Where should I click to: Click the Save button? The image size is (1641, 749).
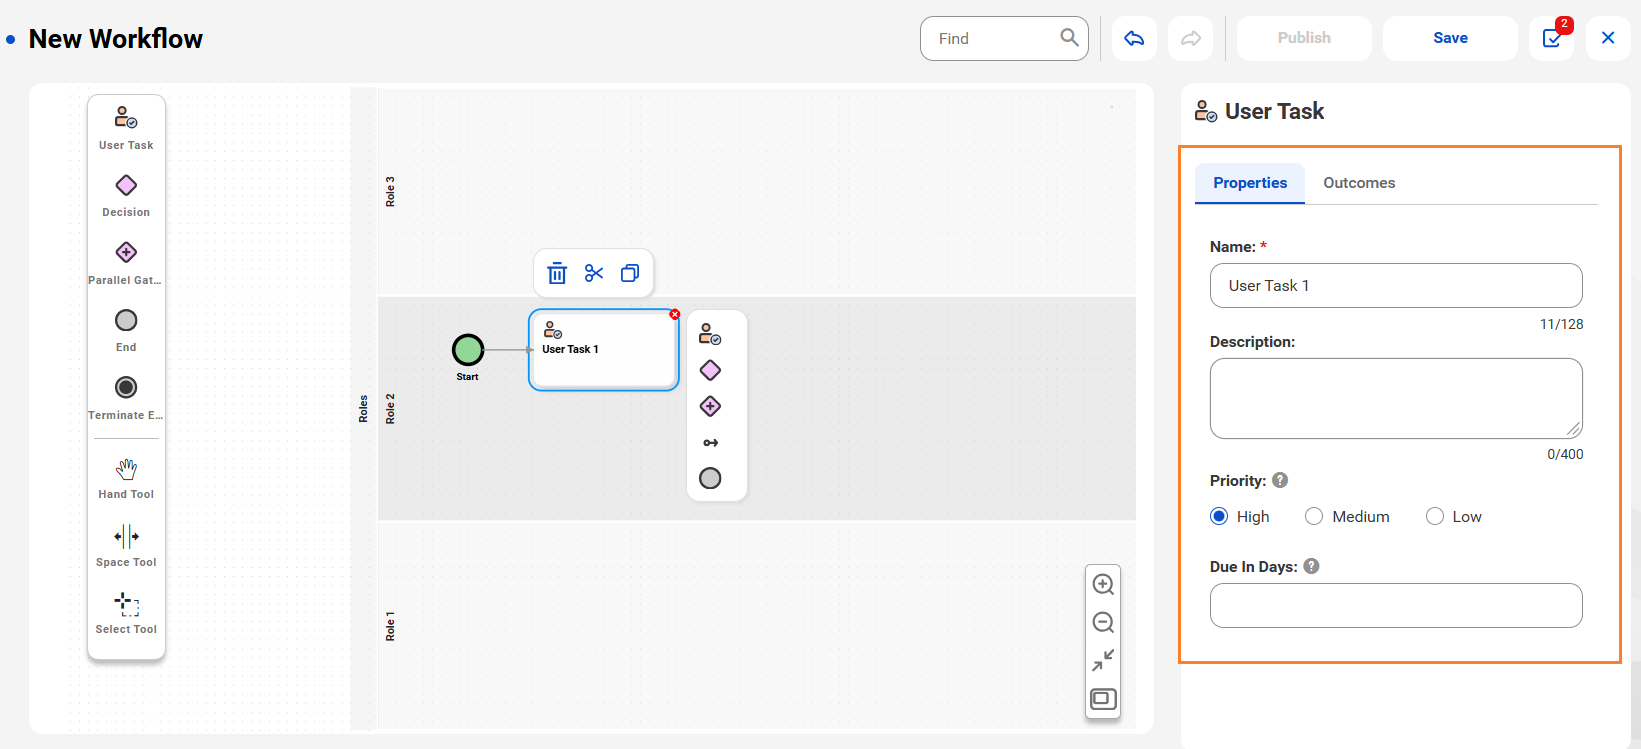tap(1450, 38)
